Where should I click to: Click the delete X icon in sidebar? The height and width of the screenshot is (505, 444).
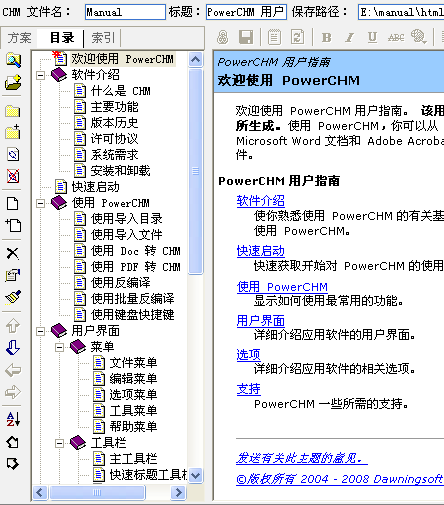pos(13,254)
